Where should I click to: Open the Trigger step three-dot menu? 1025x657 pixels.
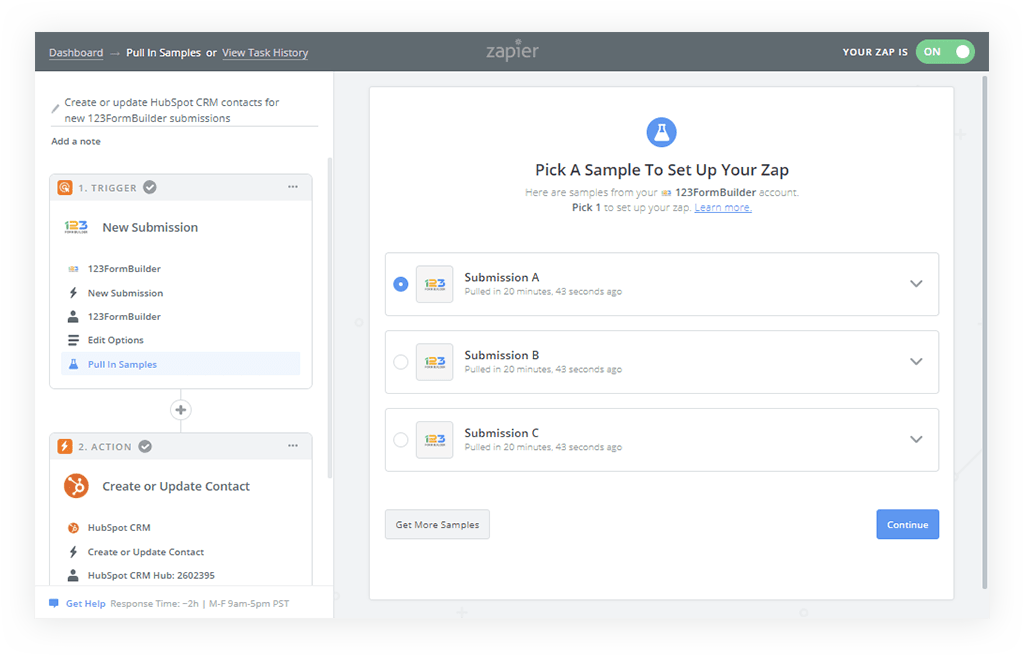293,187
